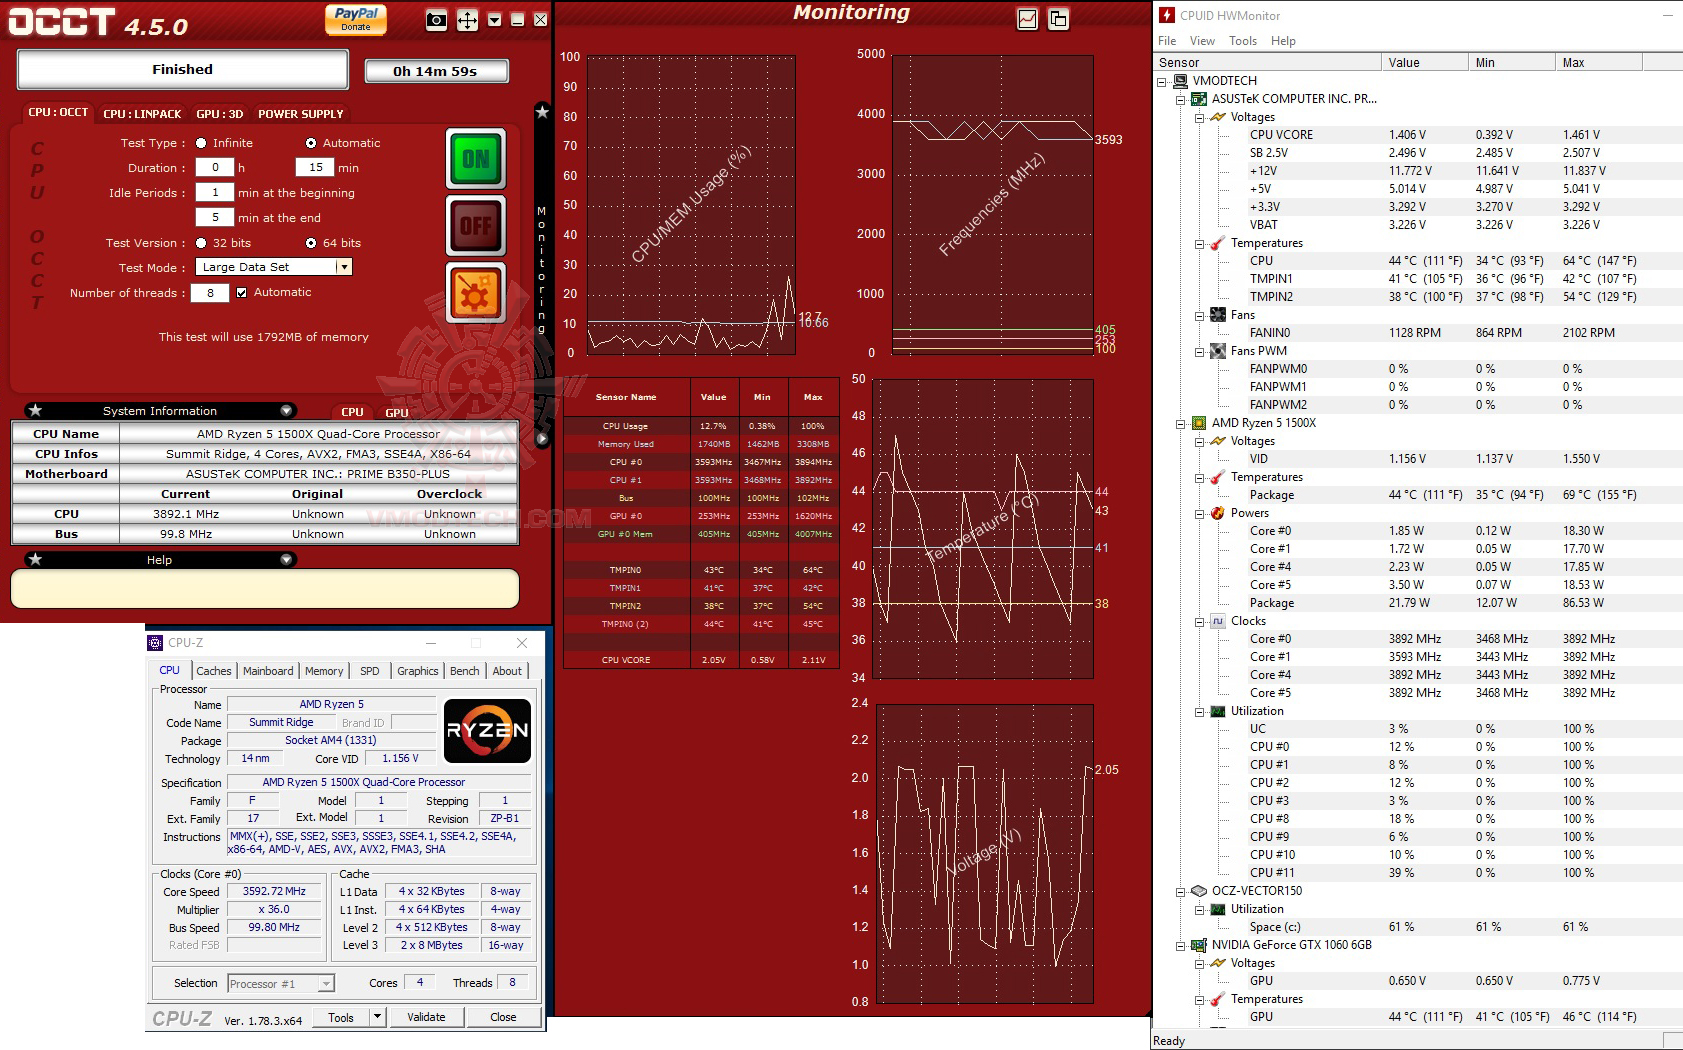Screen dimensions: 1683x1050
Task: Open the OCCT title bar dropdown arrow
Action: pyautogui.click(x=494, y=20)
